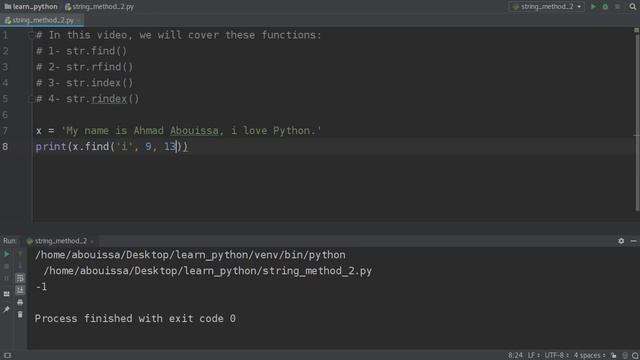Viewport: 640px width, 360px height.
Task: Open the UTF-8 encoding selector
Action: 556,355
